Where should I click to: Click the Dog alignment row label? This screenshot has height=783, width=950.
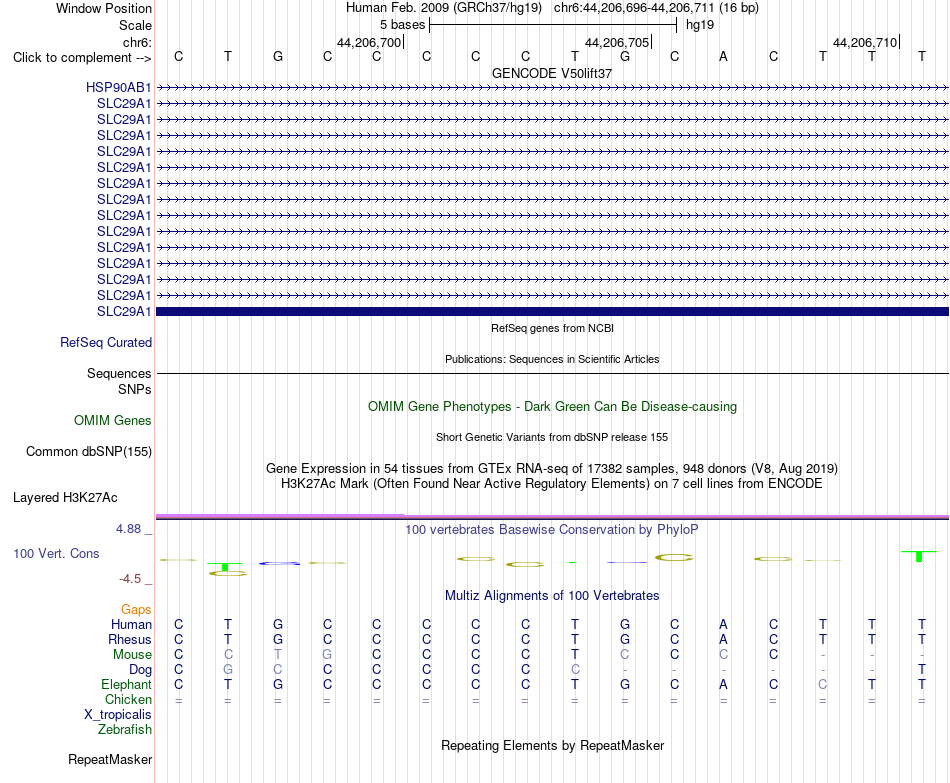140,670
